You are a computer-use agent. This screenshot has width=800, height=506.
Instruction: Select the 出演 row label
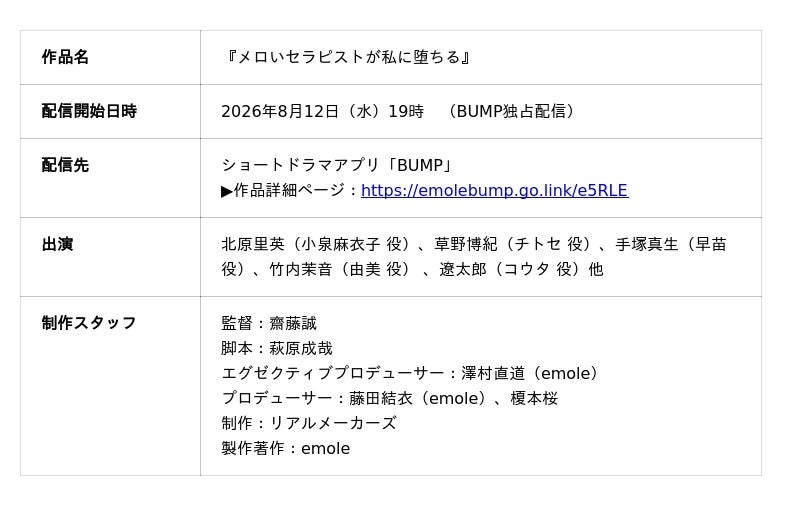pyautogui.click(x=57, y=244)
